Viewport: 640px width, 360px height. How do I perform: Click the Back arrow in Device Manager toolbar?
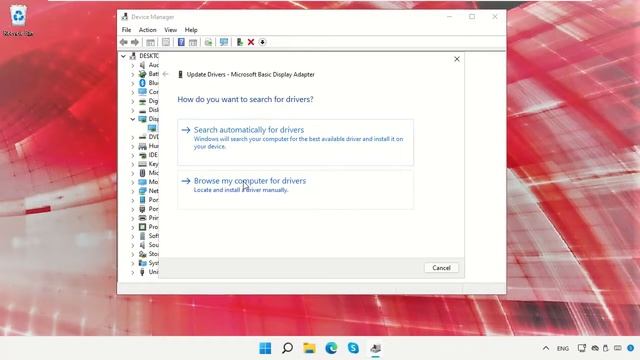(124, 42)
